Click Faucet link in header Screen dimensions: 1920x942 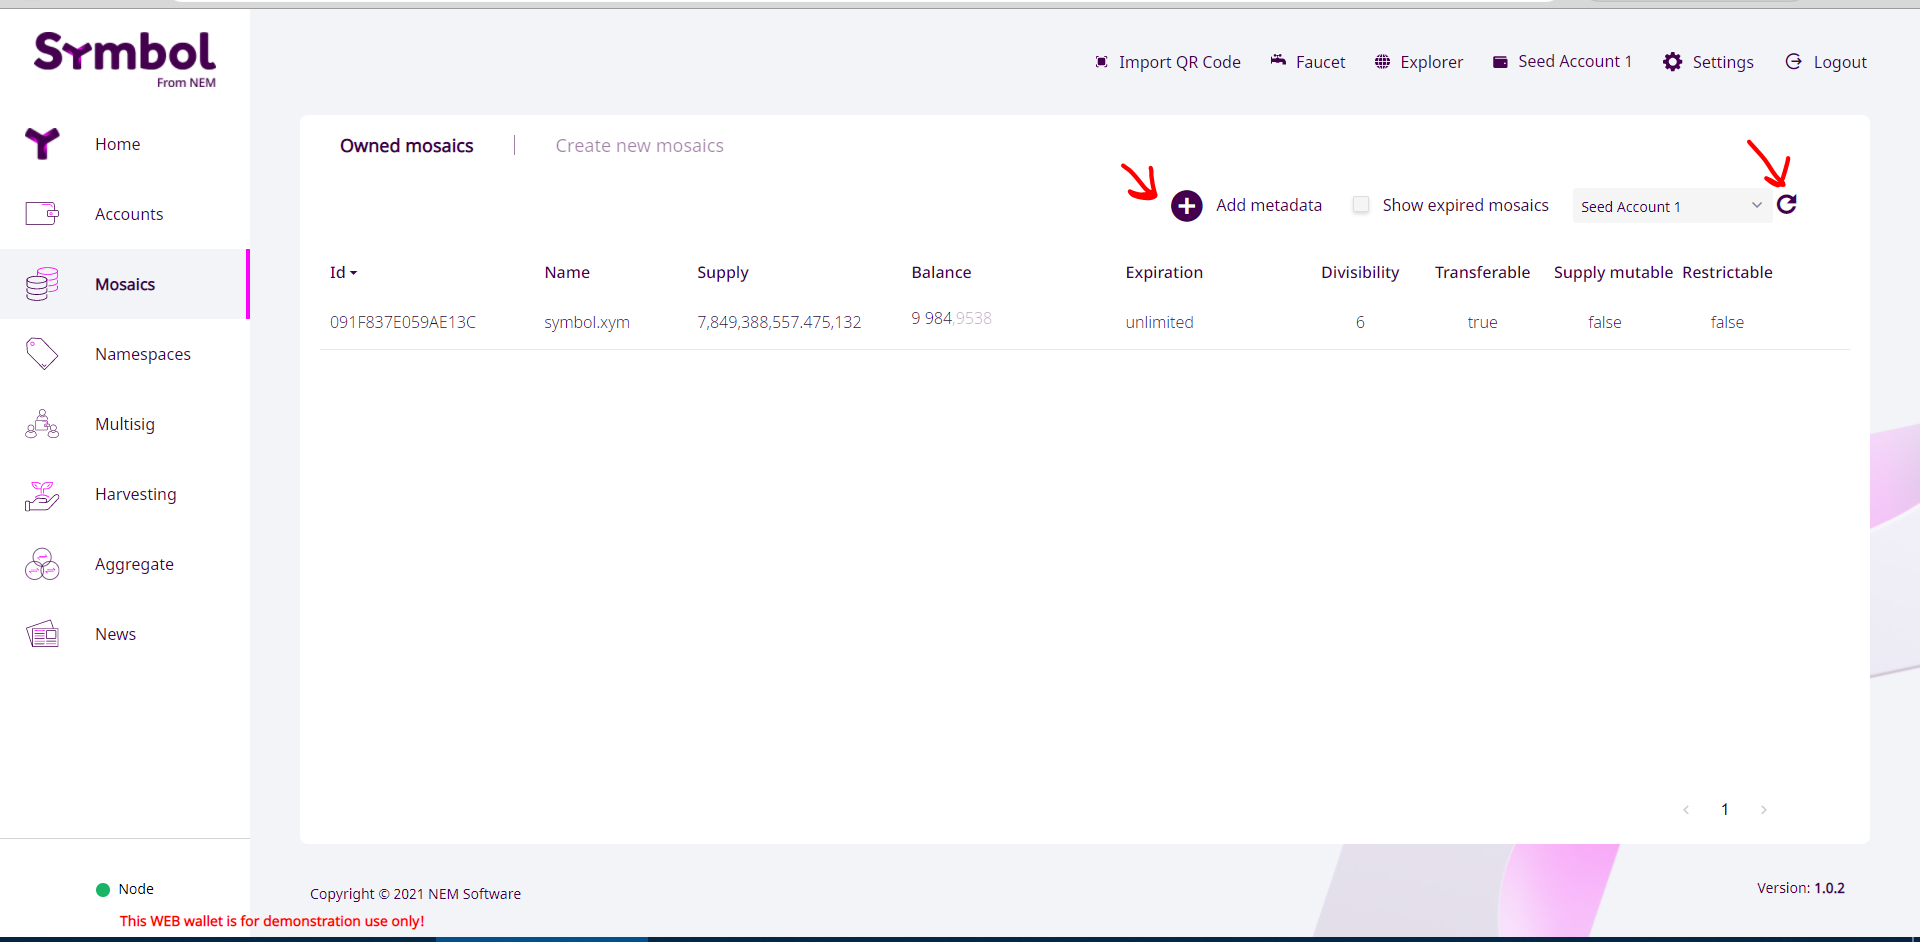coord(1320,62)
